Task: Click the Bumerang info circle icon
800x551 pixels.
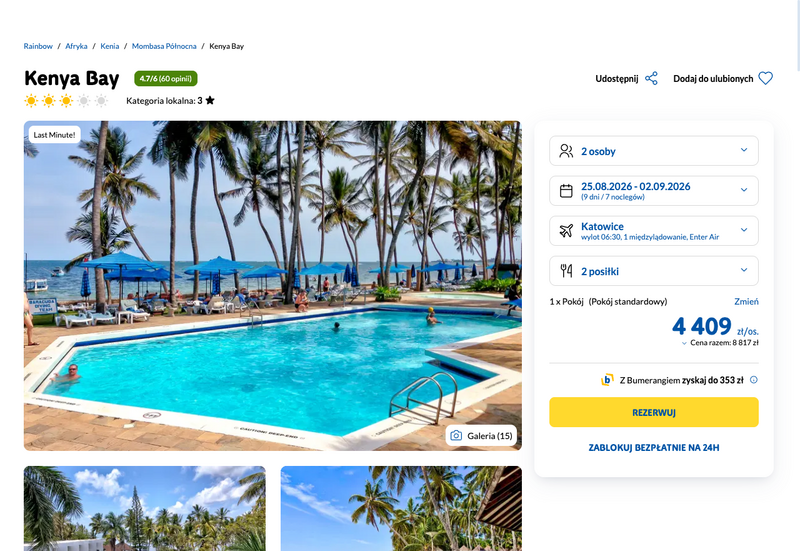Action: 754,380
